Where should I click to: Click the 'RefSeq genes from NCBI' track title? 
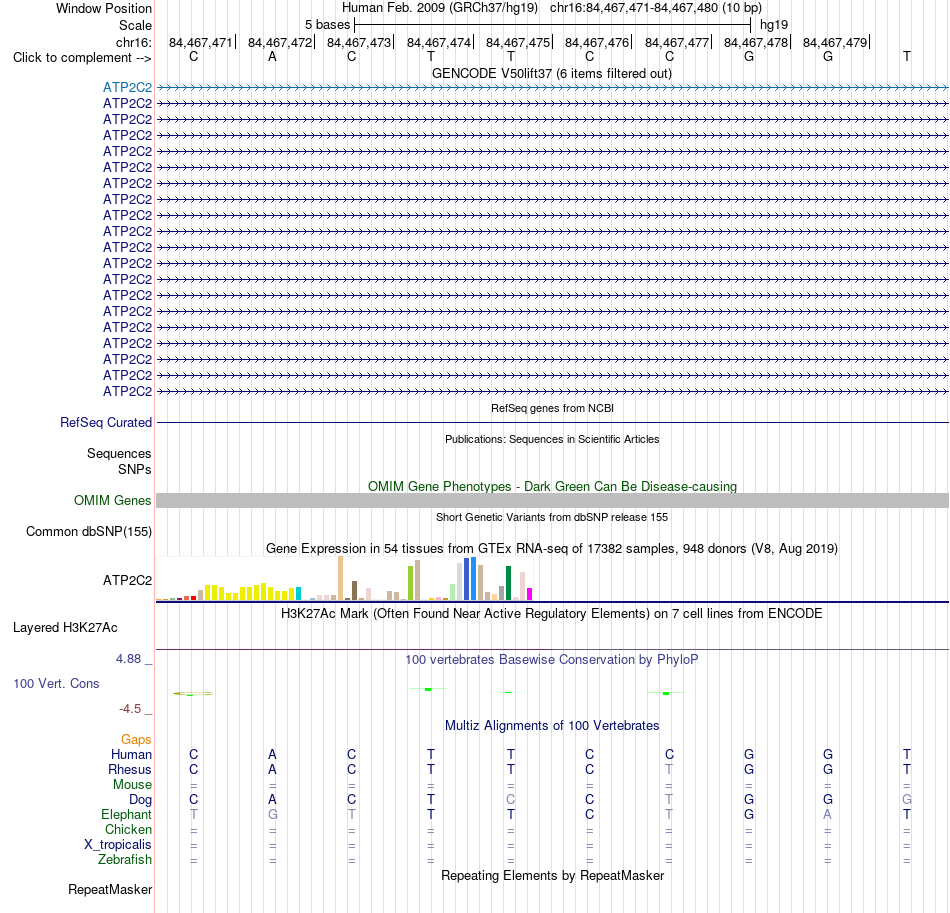[552, 408]
